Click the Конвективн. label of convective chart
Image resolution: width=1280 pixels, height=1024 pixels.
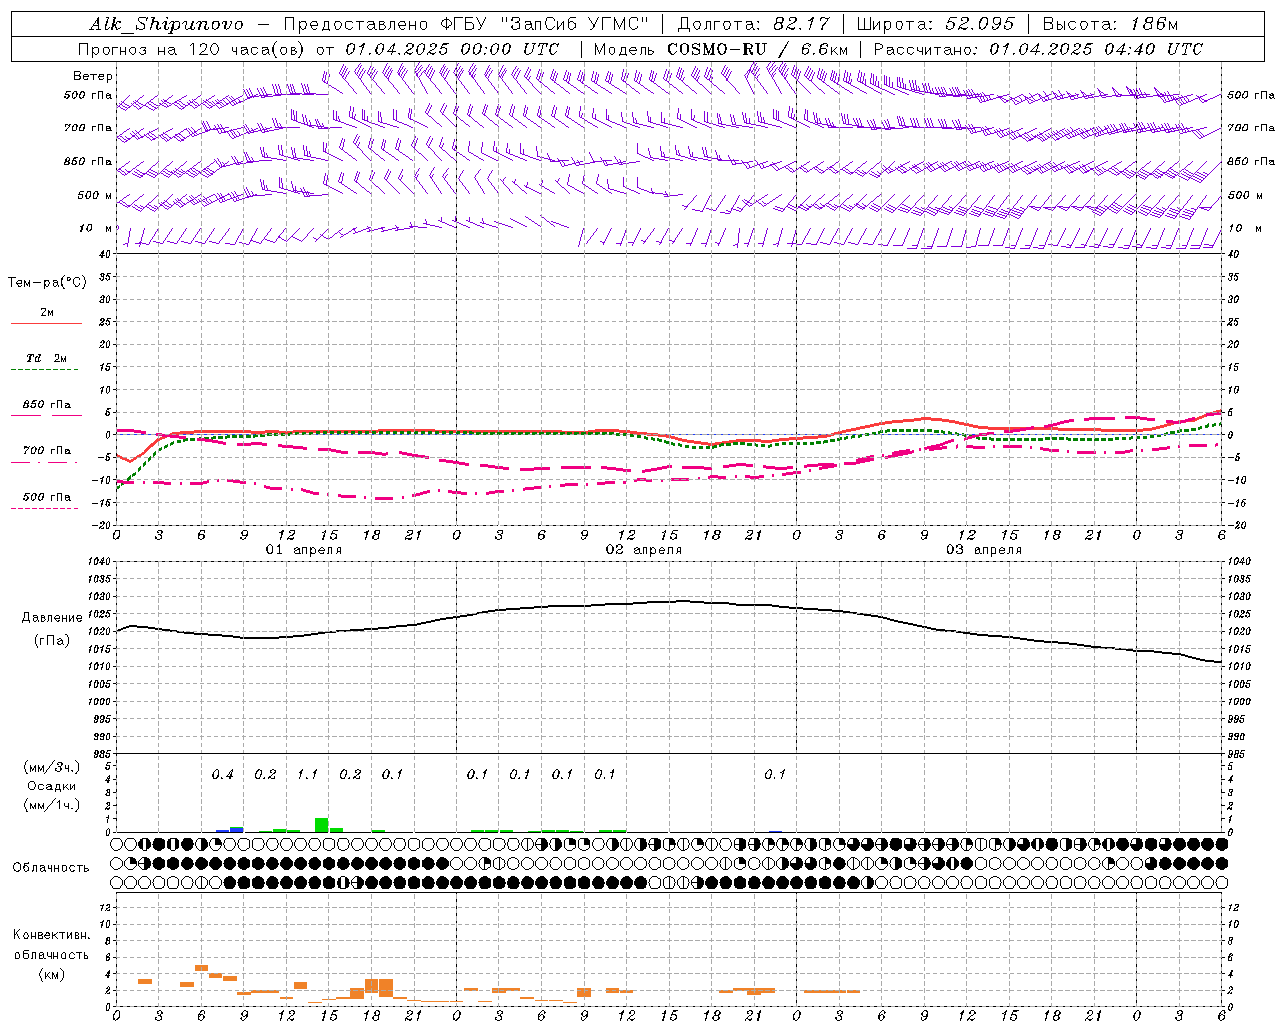tap(51, 935)
